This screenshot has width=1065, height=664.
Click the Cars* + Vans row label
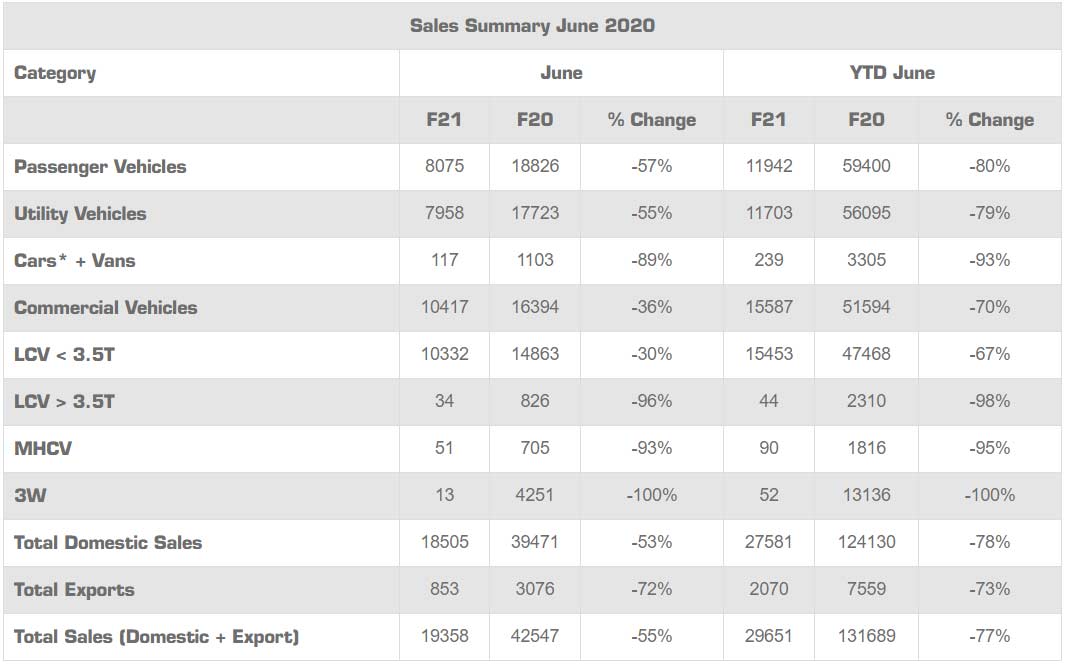click(x=75, y=261)
